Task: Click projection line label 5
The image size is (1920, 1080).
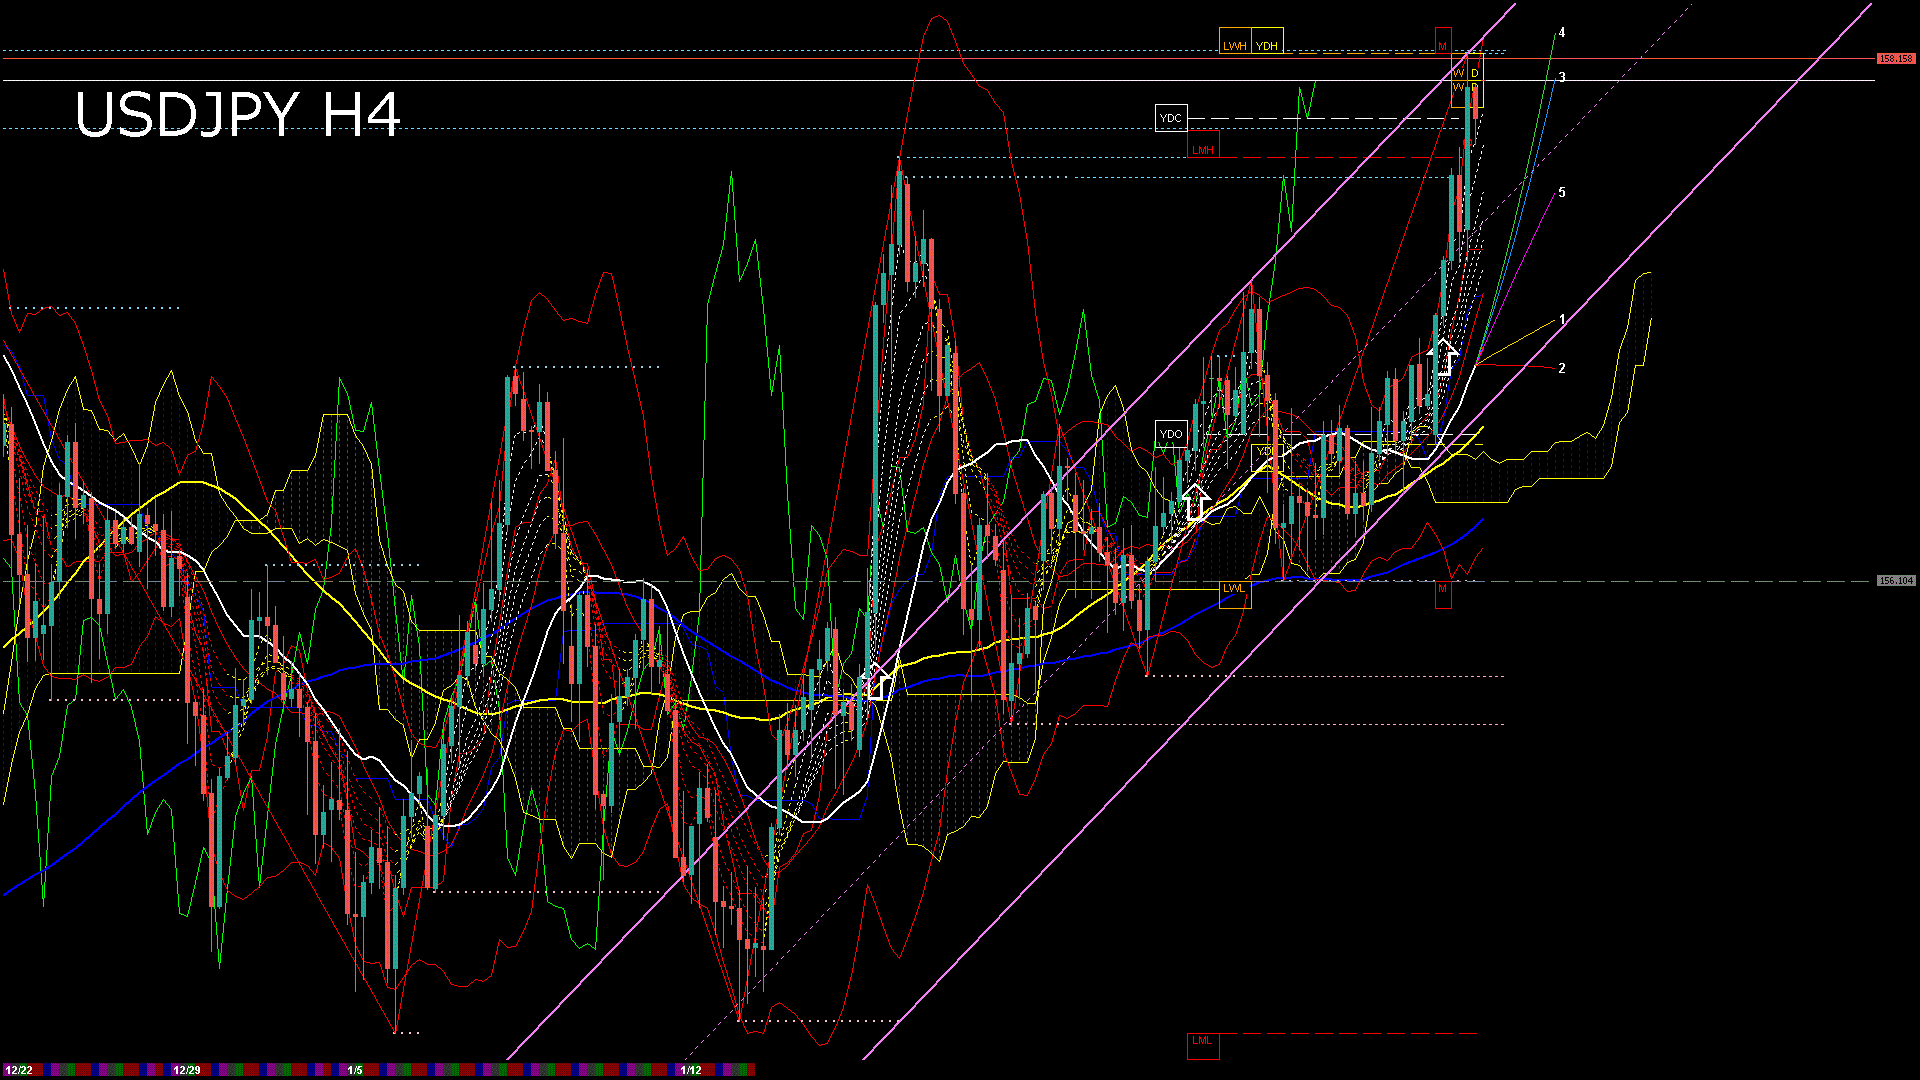Action: [x=1562, y=192]
